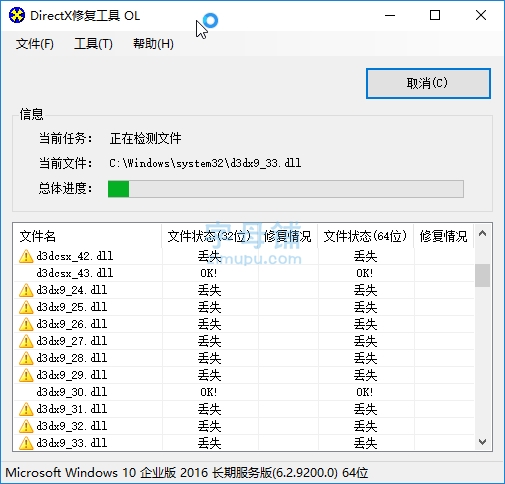Viewport: 505px width, 484px height.
Task: Click the last 修复情况 column header
Action: tap(443, 236)
